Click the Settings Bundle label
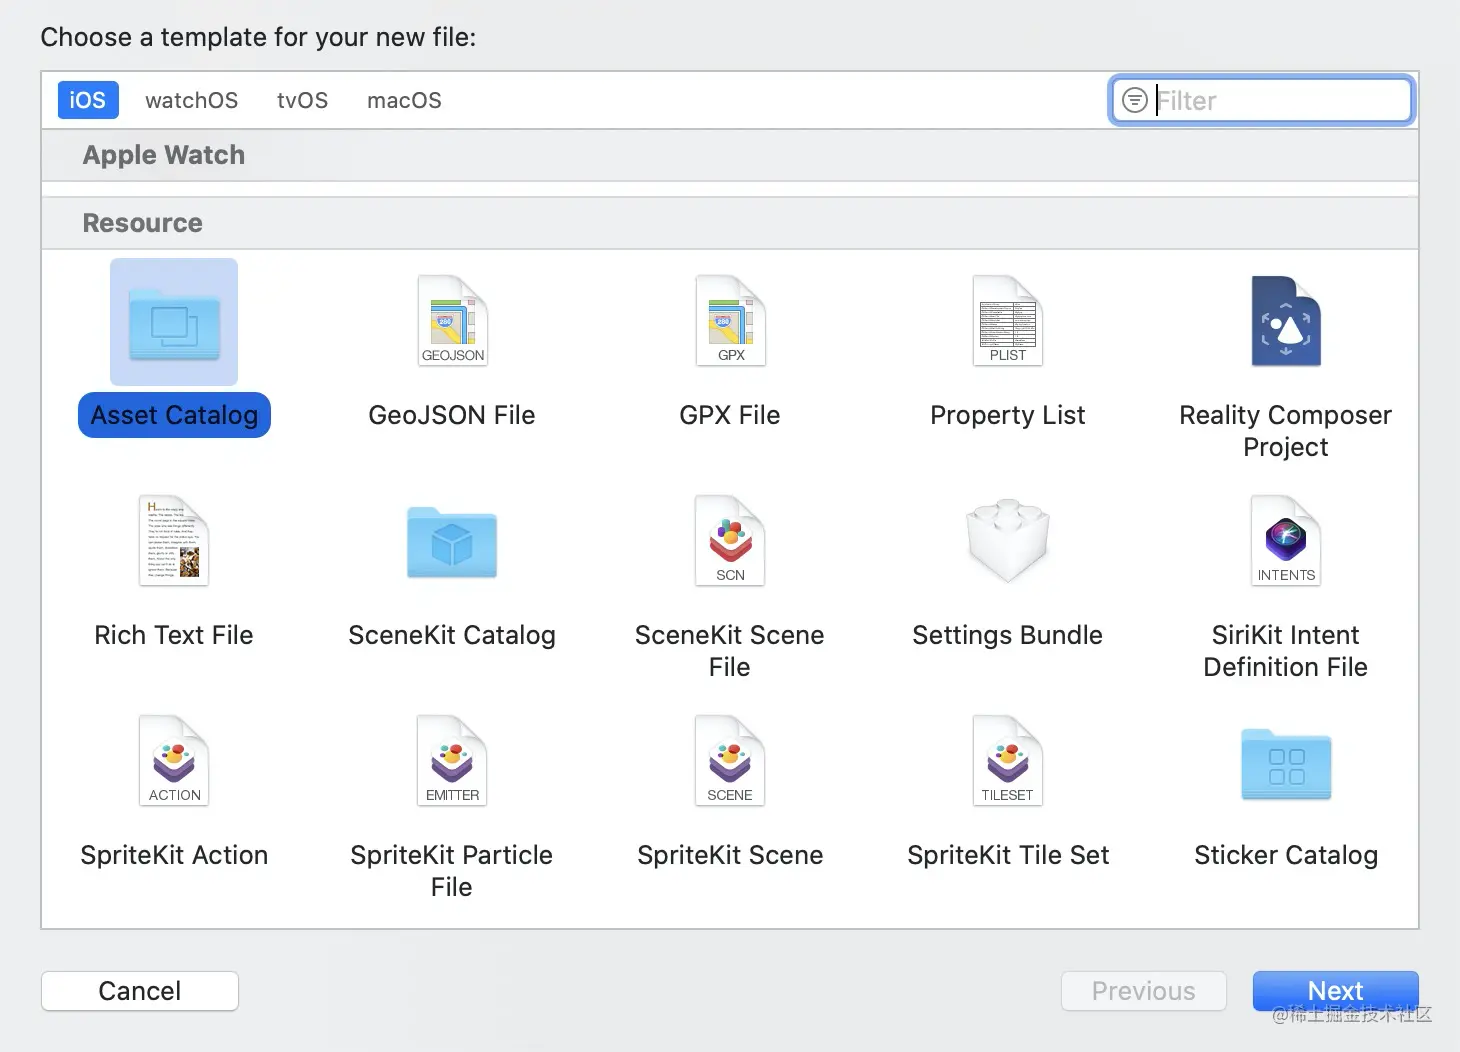 click(x=1008, y=635)
